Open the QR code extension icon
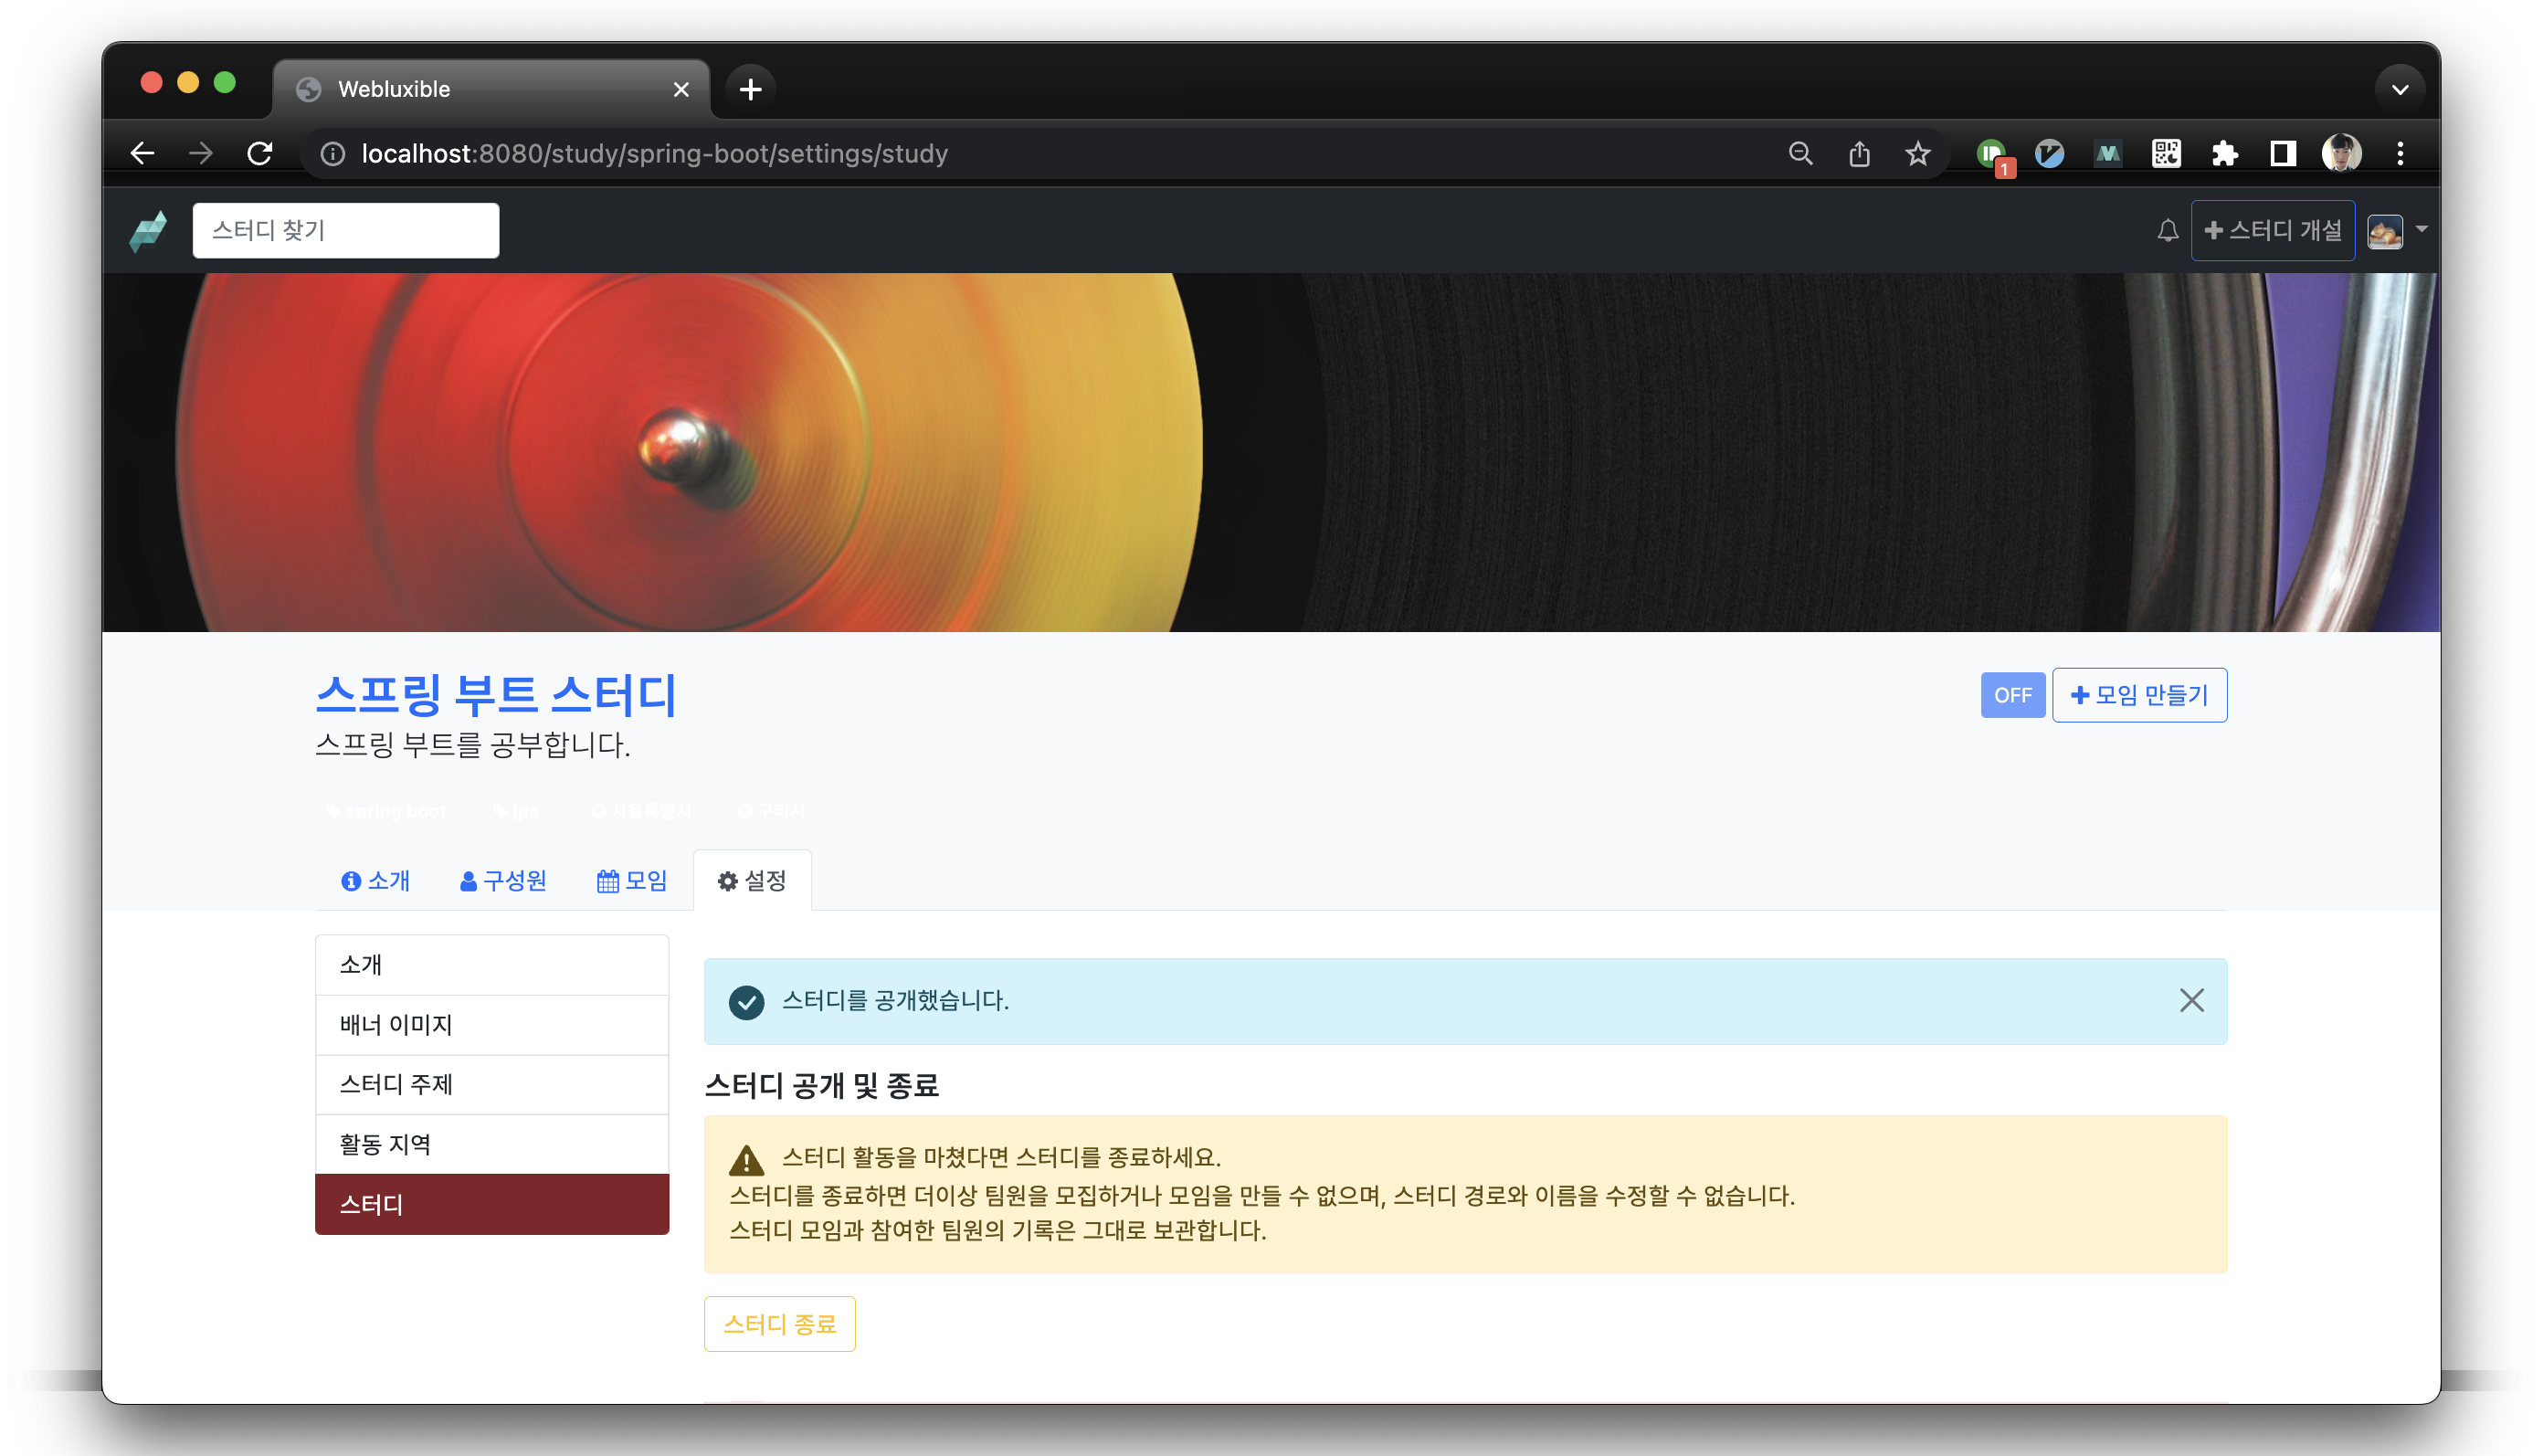 pos(2166,153)
